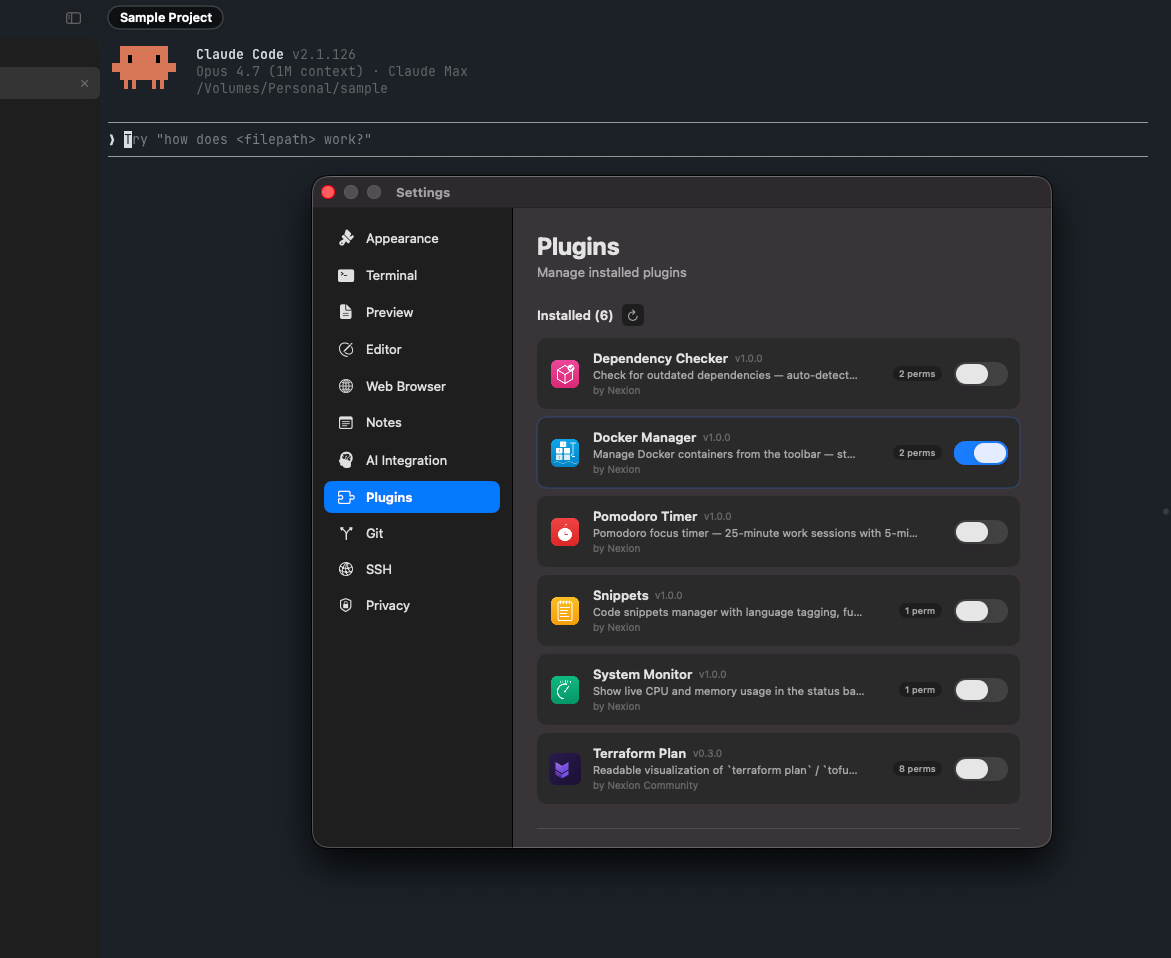Click the Pomodoro Timer plugin icon
The width and height of the screenshot is (1171, 958).
point(565,532)
